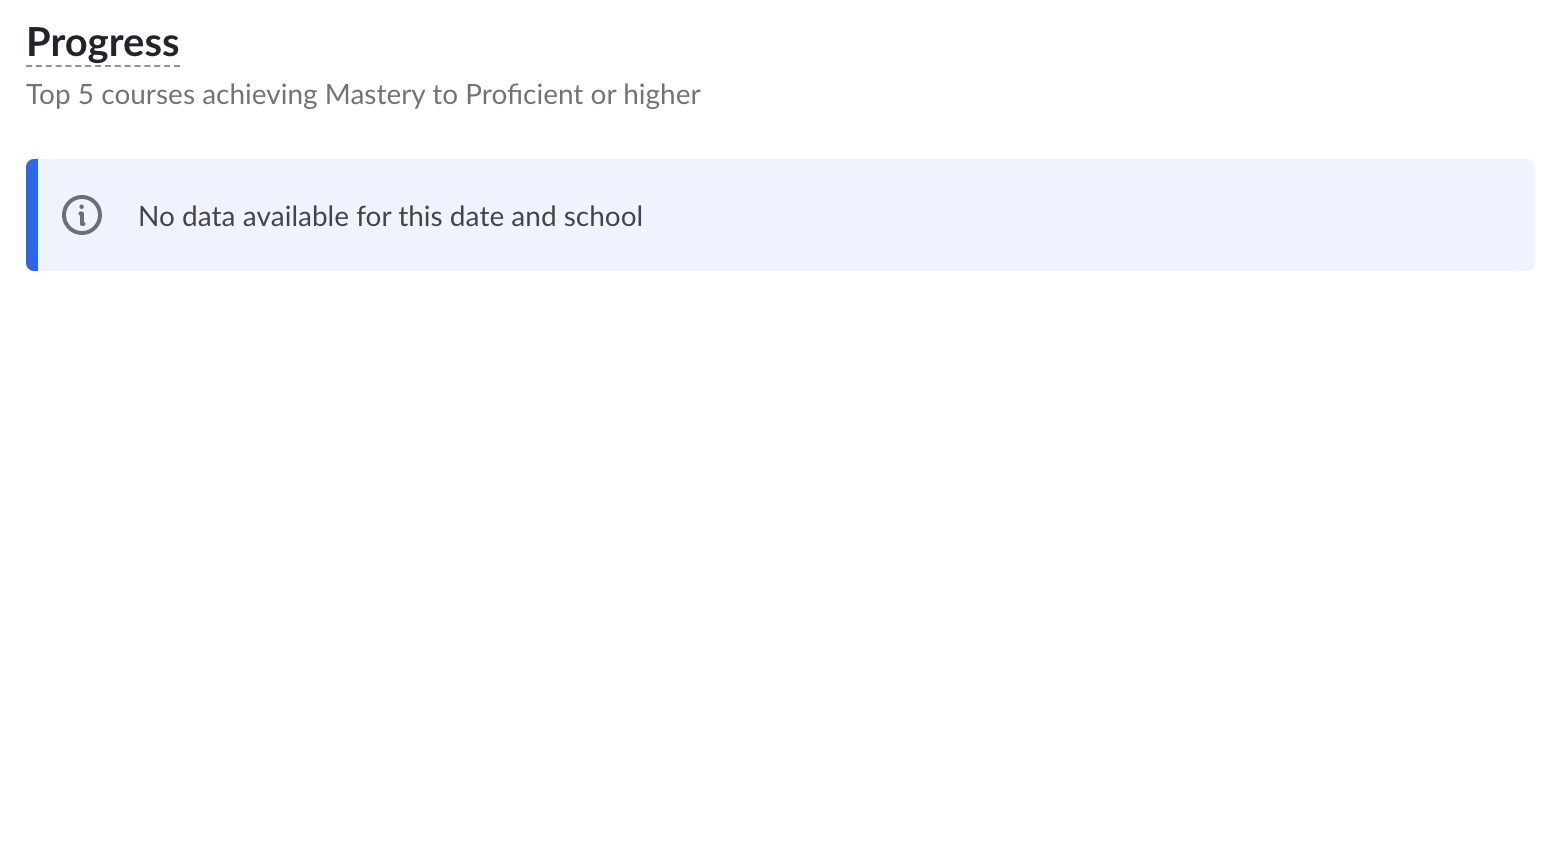
Task: Click the 'Top 5 courses' subtitle text
Action: (363, 94)
